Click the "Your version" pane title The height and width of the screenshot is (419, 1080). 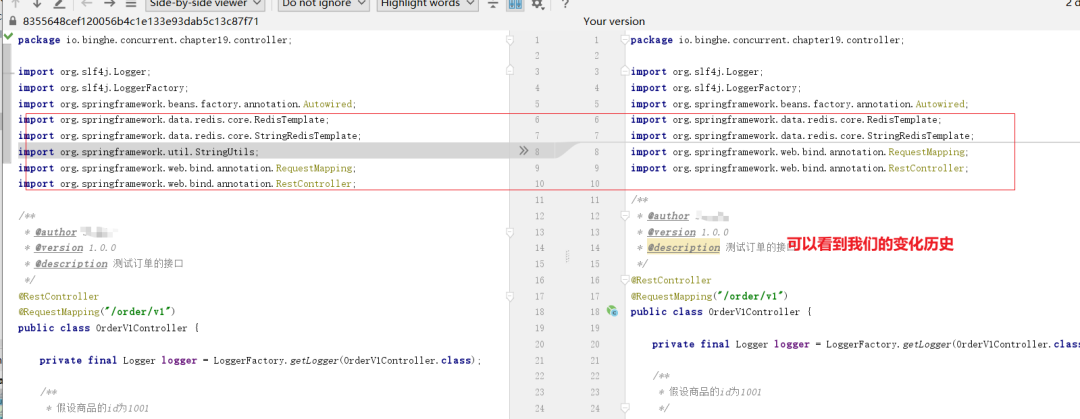614,21
